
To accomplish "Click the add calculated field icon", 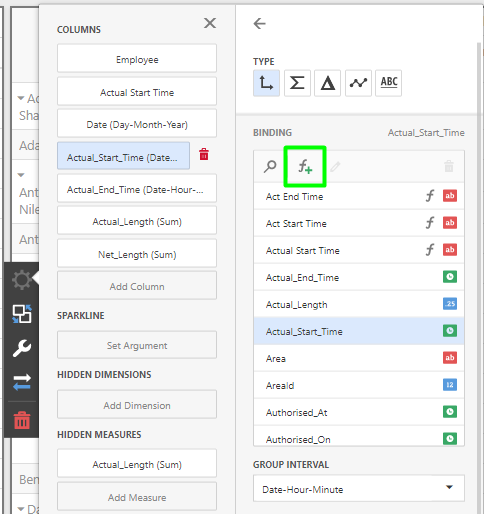I will (305, 166).
